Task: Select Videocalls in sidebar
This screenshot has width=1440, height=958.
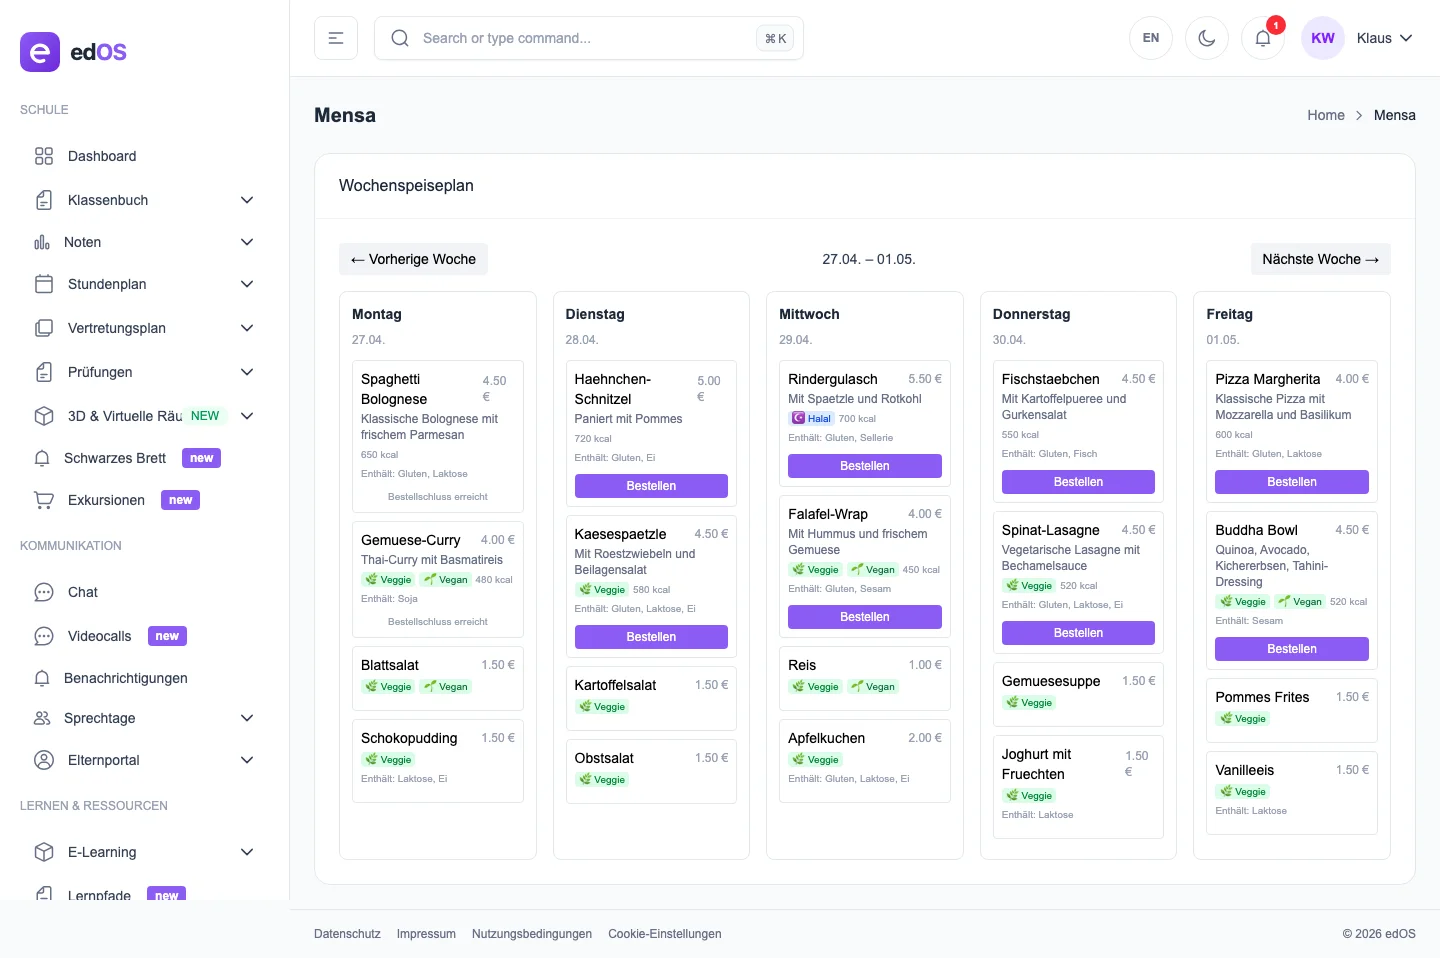Action: tap(100, 636)
